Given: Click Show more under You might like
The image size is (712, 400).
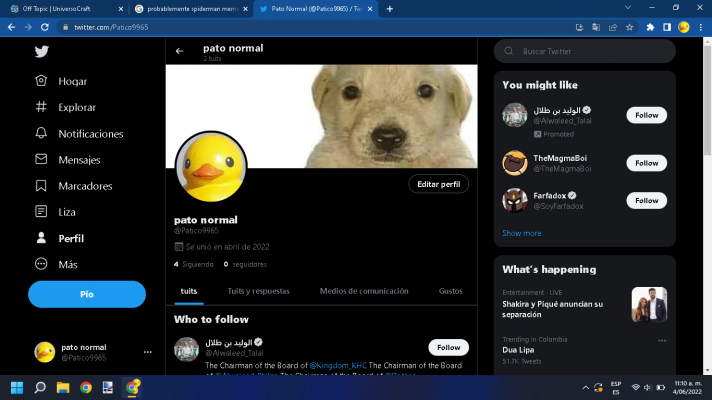Looking at the screenshot, I should click(x=521, y=233).
